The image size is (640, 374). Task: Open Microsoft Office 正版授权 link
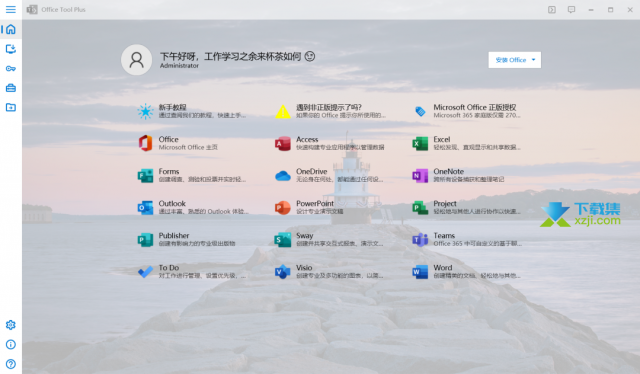coord(475,107)
